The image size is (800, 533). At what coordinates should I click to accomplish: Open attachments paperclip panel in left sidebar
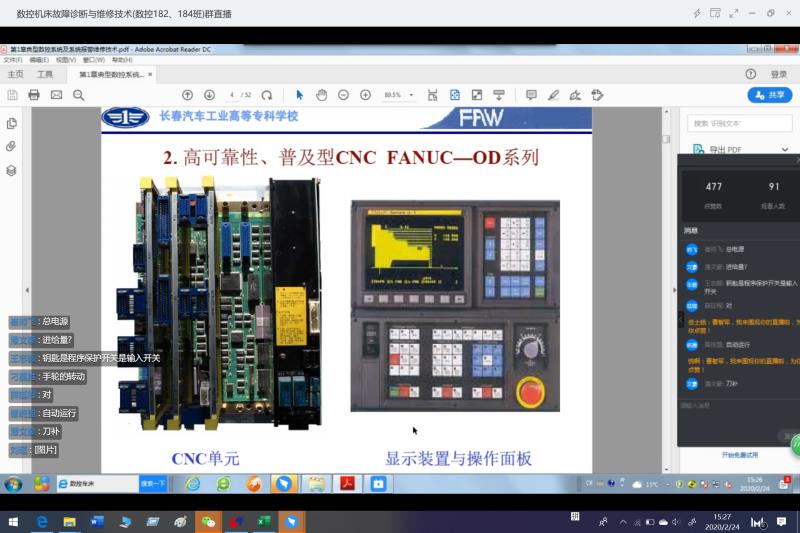pos(11,146)
